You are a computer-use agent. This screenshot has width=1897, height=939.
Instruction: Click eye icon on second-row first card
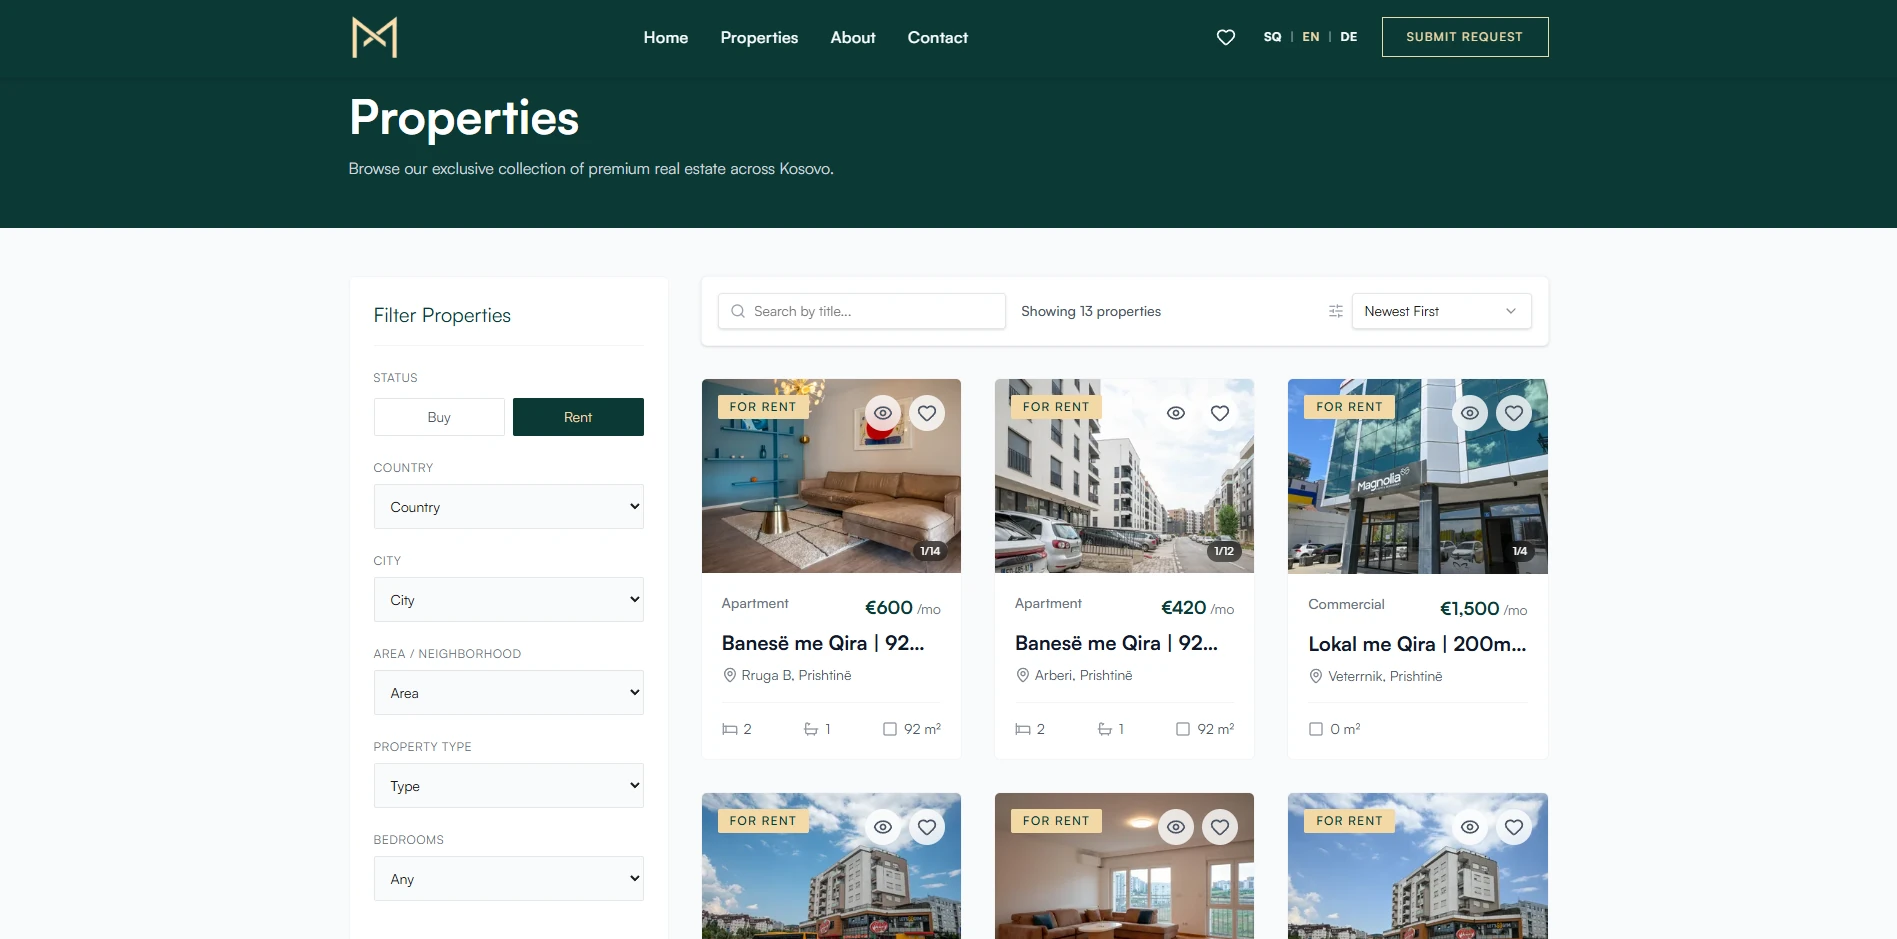[883, 827]
